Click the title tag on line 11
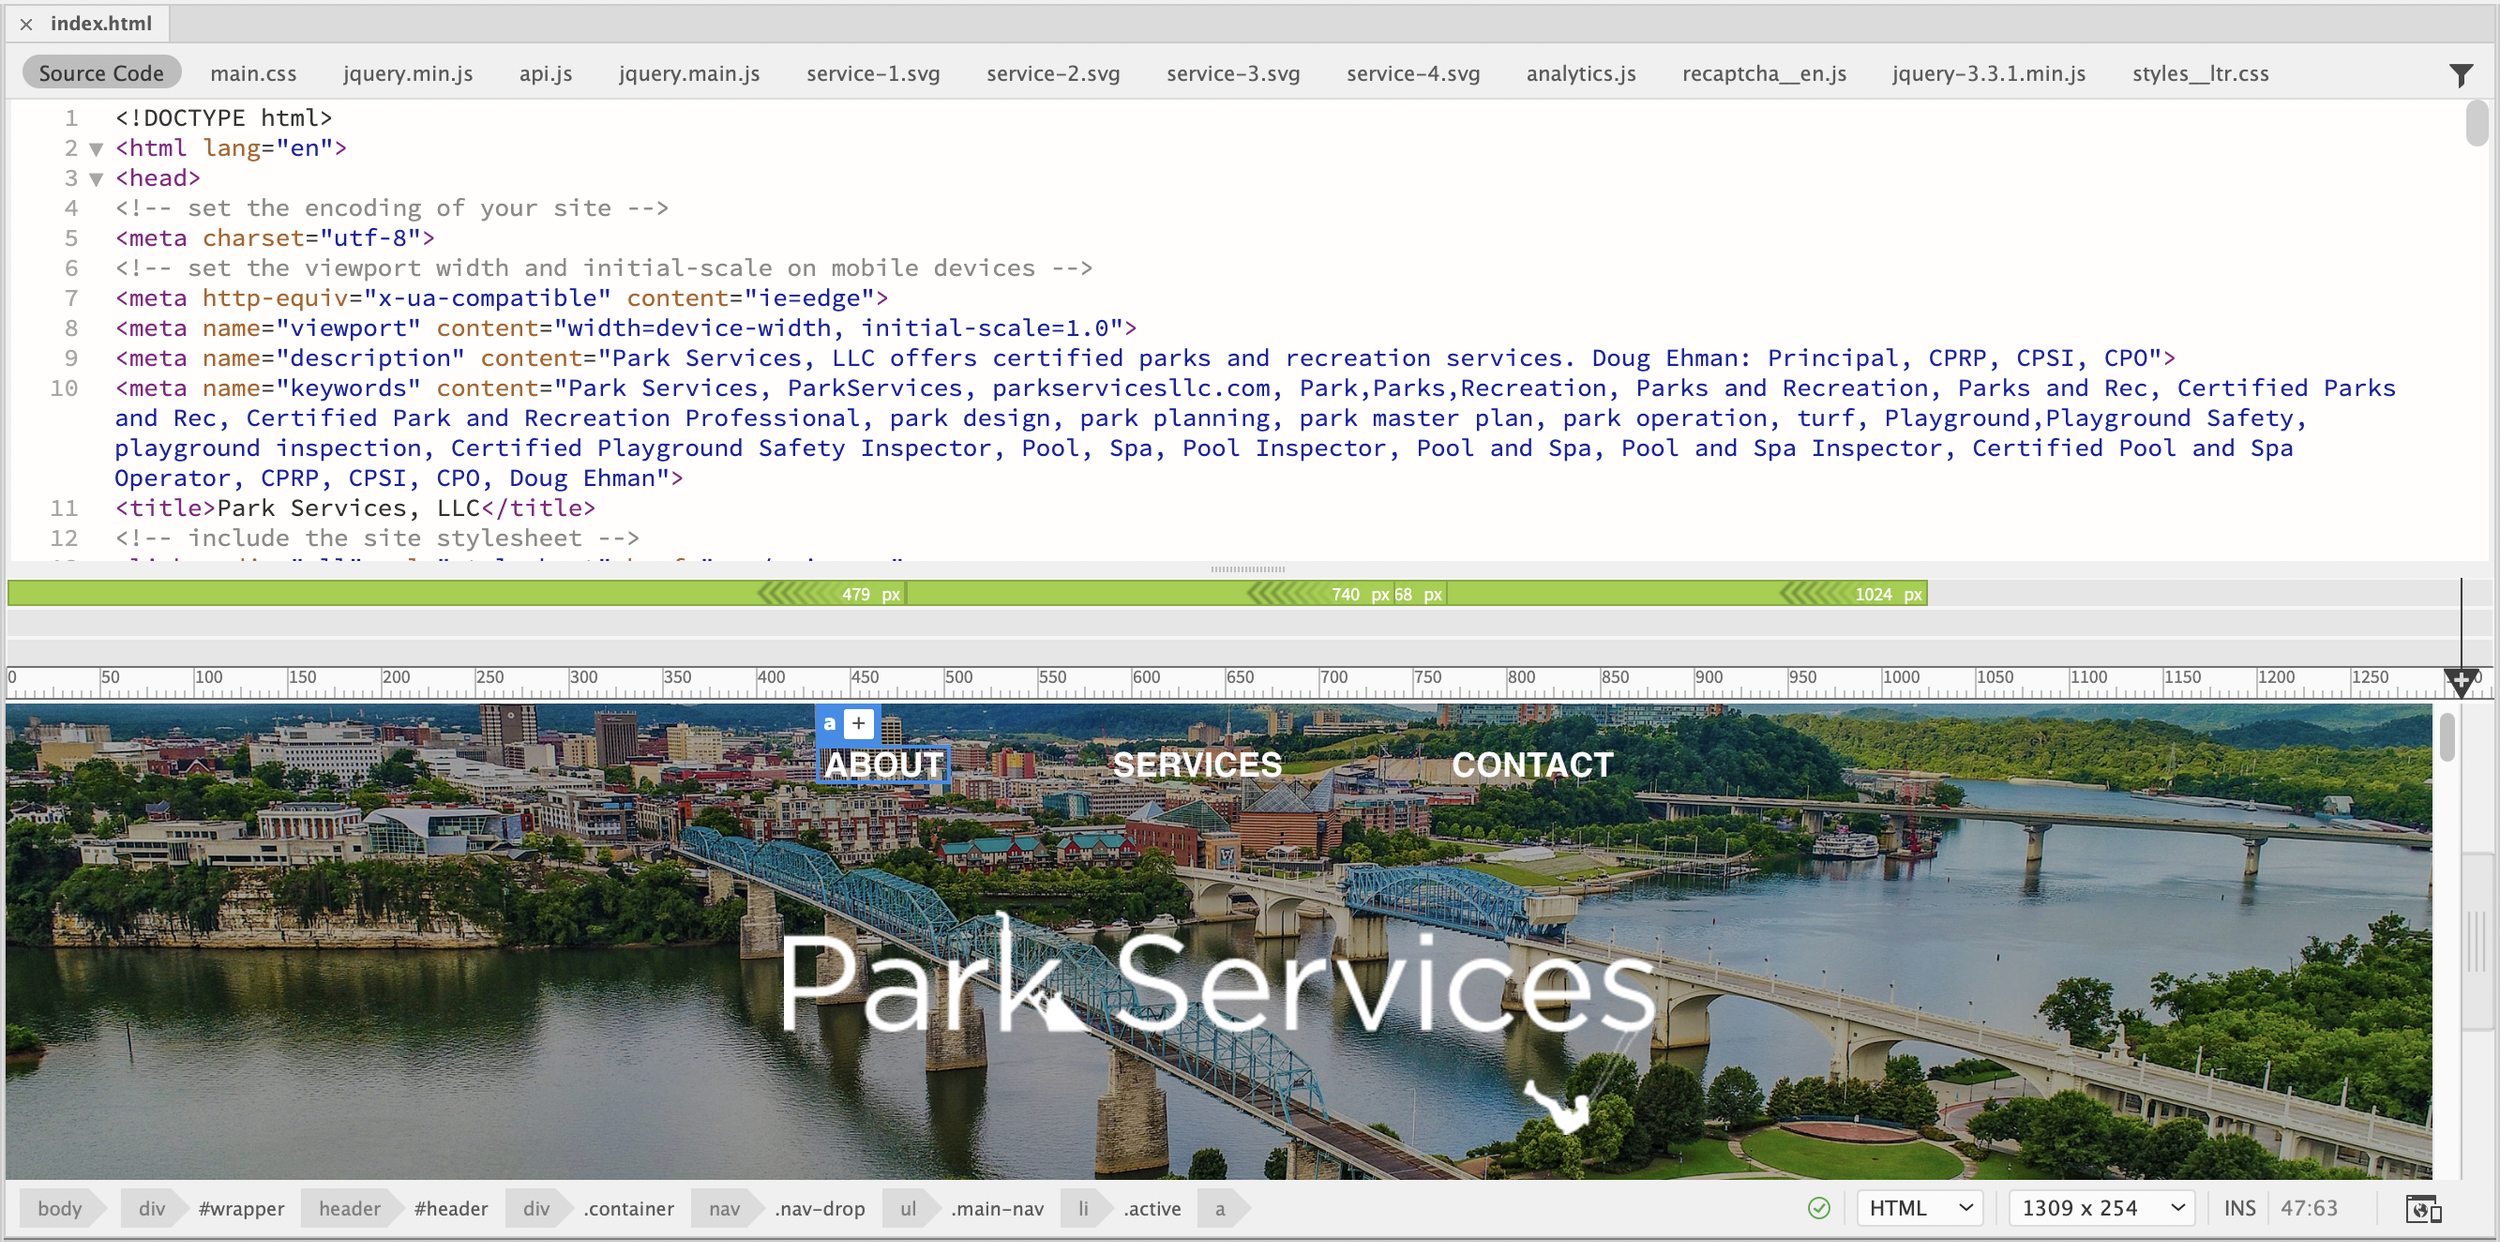2500x1242 pixels. (x=355, y=508)
